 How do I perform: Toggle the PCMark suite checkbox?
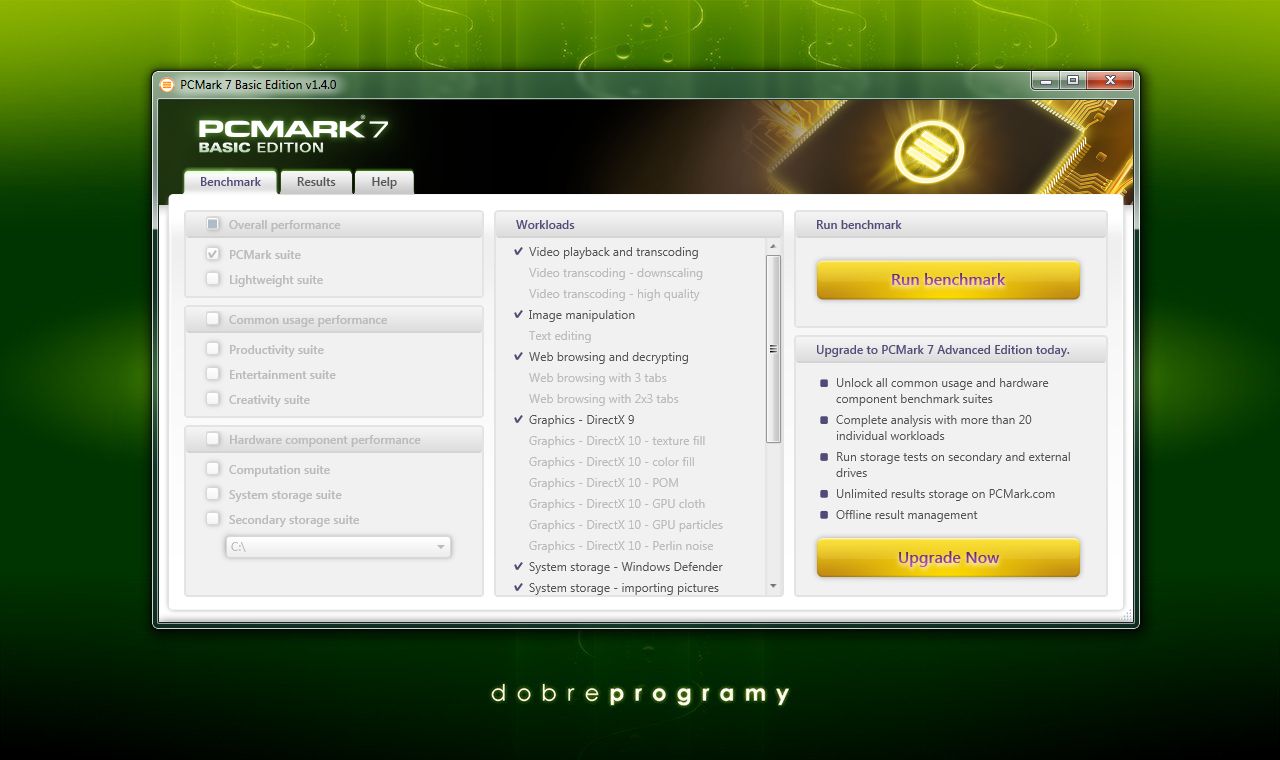click(x=213, y=254)
